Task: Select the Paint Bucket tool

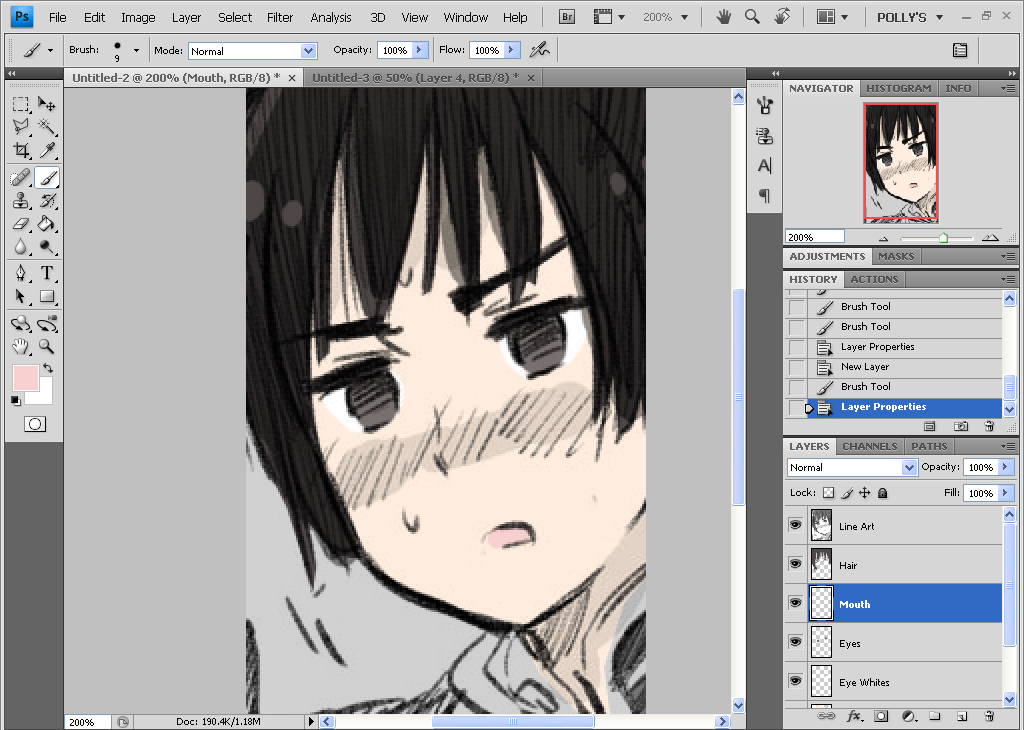Action: pyautogui.click(x=46, y=223)
